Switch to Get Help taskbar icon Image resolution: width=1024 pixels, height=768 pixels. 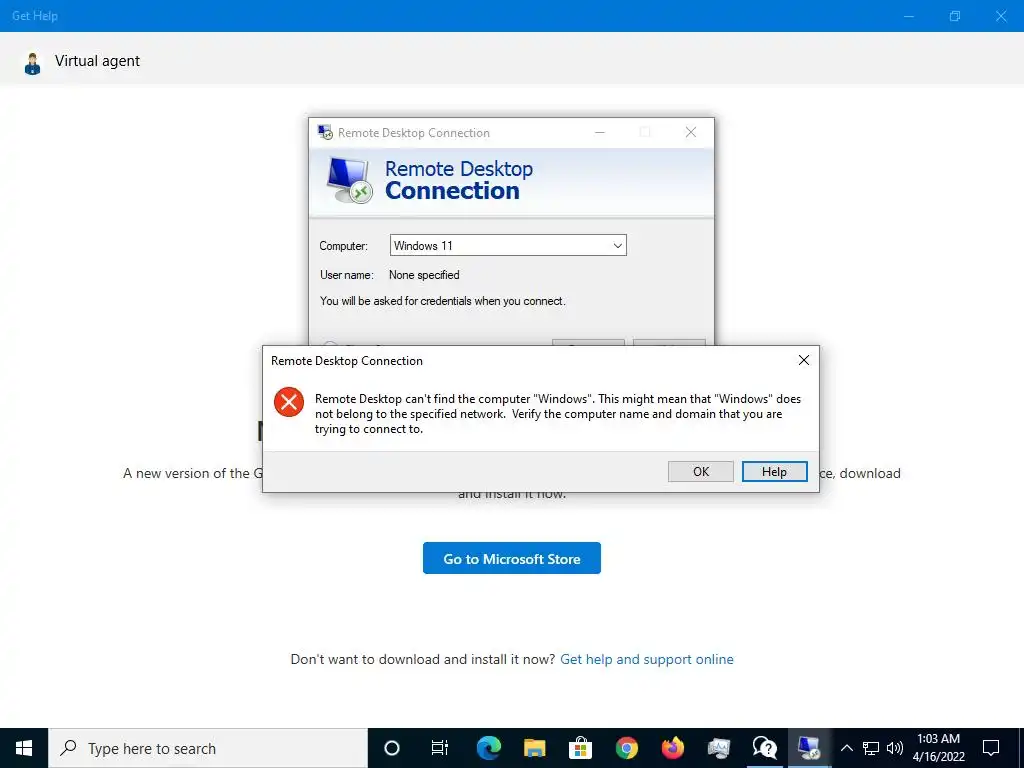coord(764,748)
